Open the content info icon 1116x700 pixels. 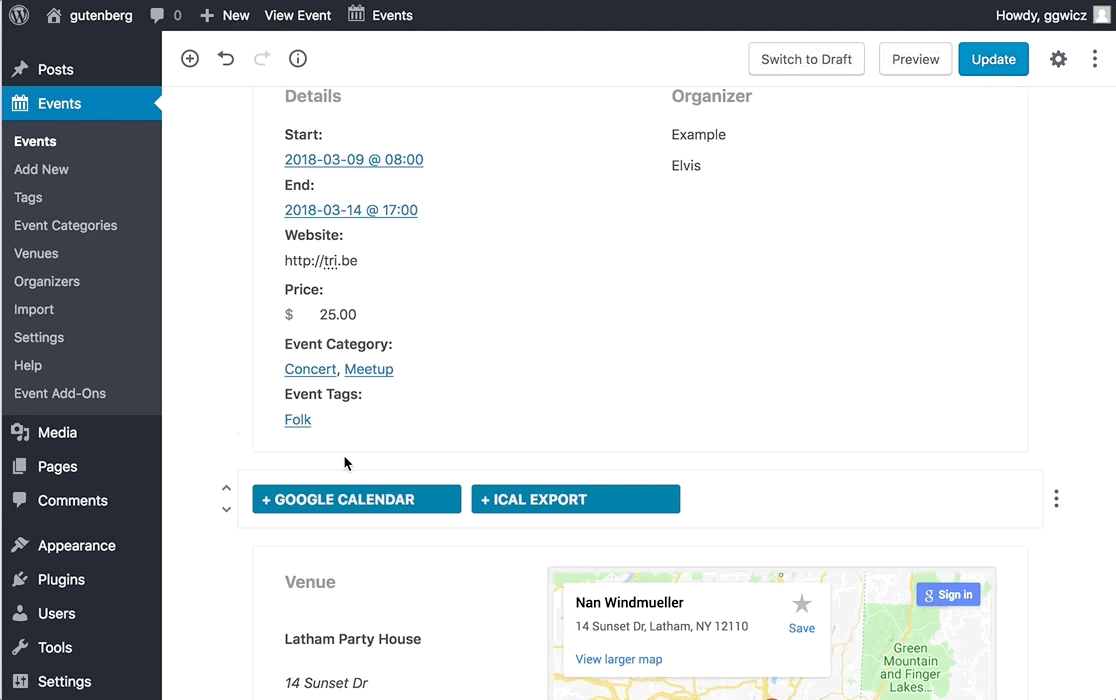click(x=298, y=59)
